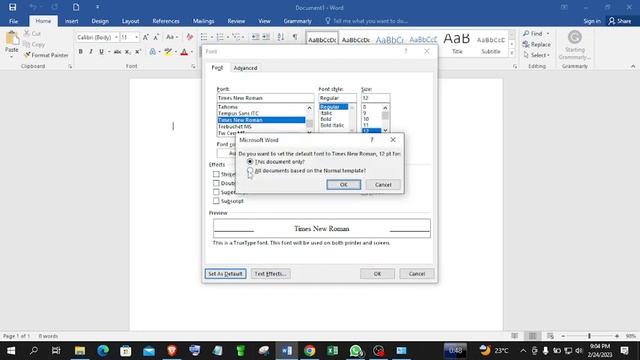
Task: Open Font group dialog launcher
Action: pyautogui.click(x=193, y=67)
